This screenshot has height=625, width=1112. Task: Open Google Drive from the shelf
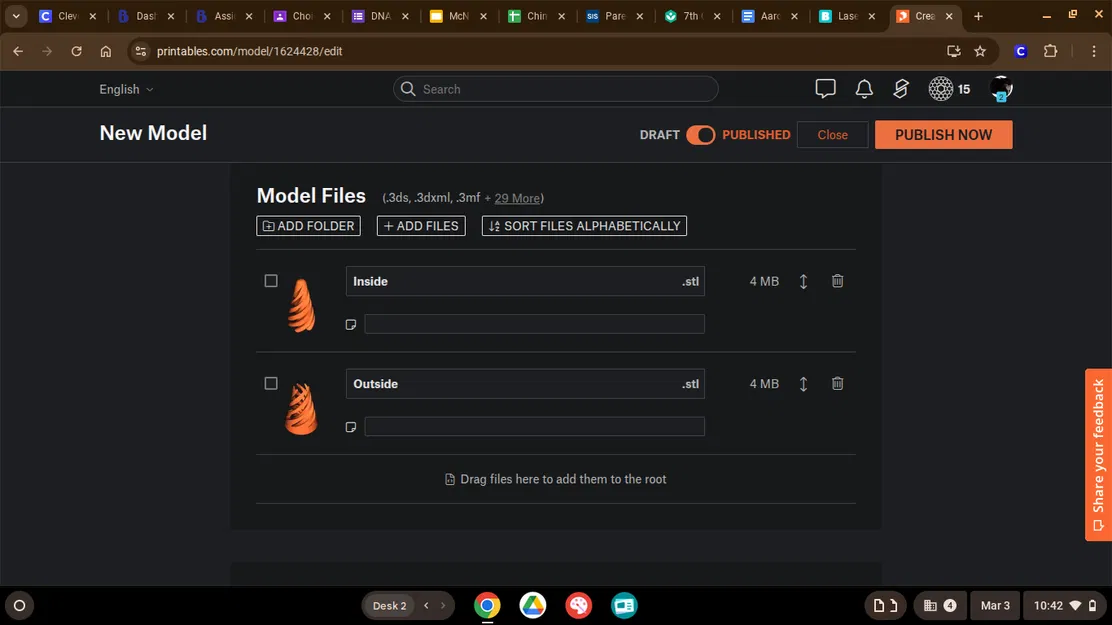coord(533,605)
